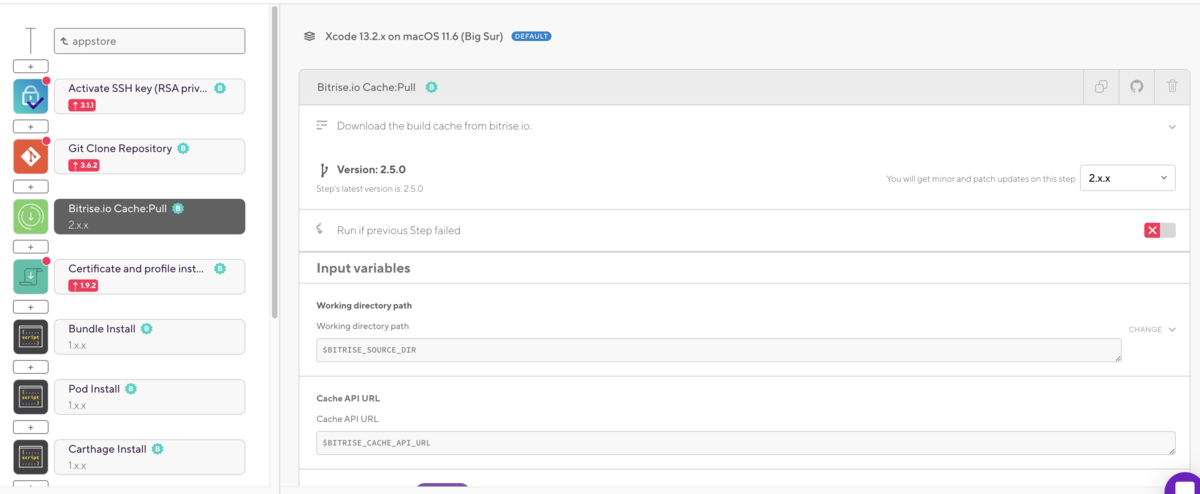Select the Git Clone Repository step
This screenshot has height=494, width=1200.
[149, 156]
